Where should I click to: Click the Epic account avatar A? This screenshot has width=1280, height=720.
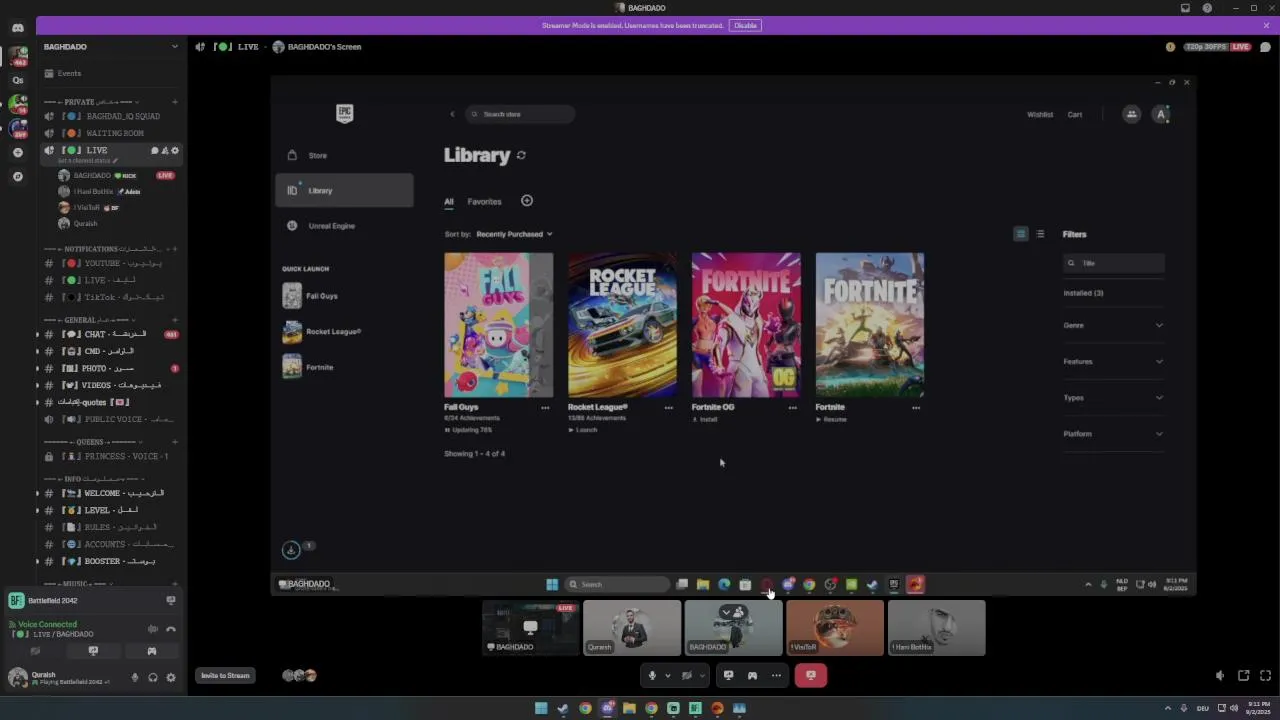click(x=1161, y=114)
